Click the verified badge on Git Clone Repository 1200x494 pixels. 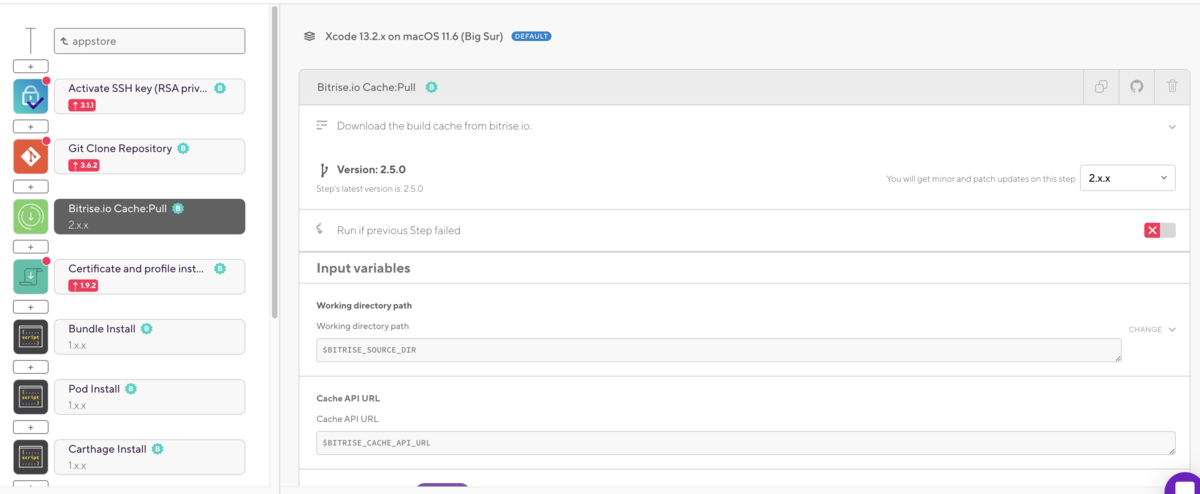pyautogui.click(x=183, y=148)
